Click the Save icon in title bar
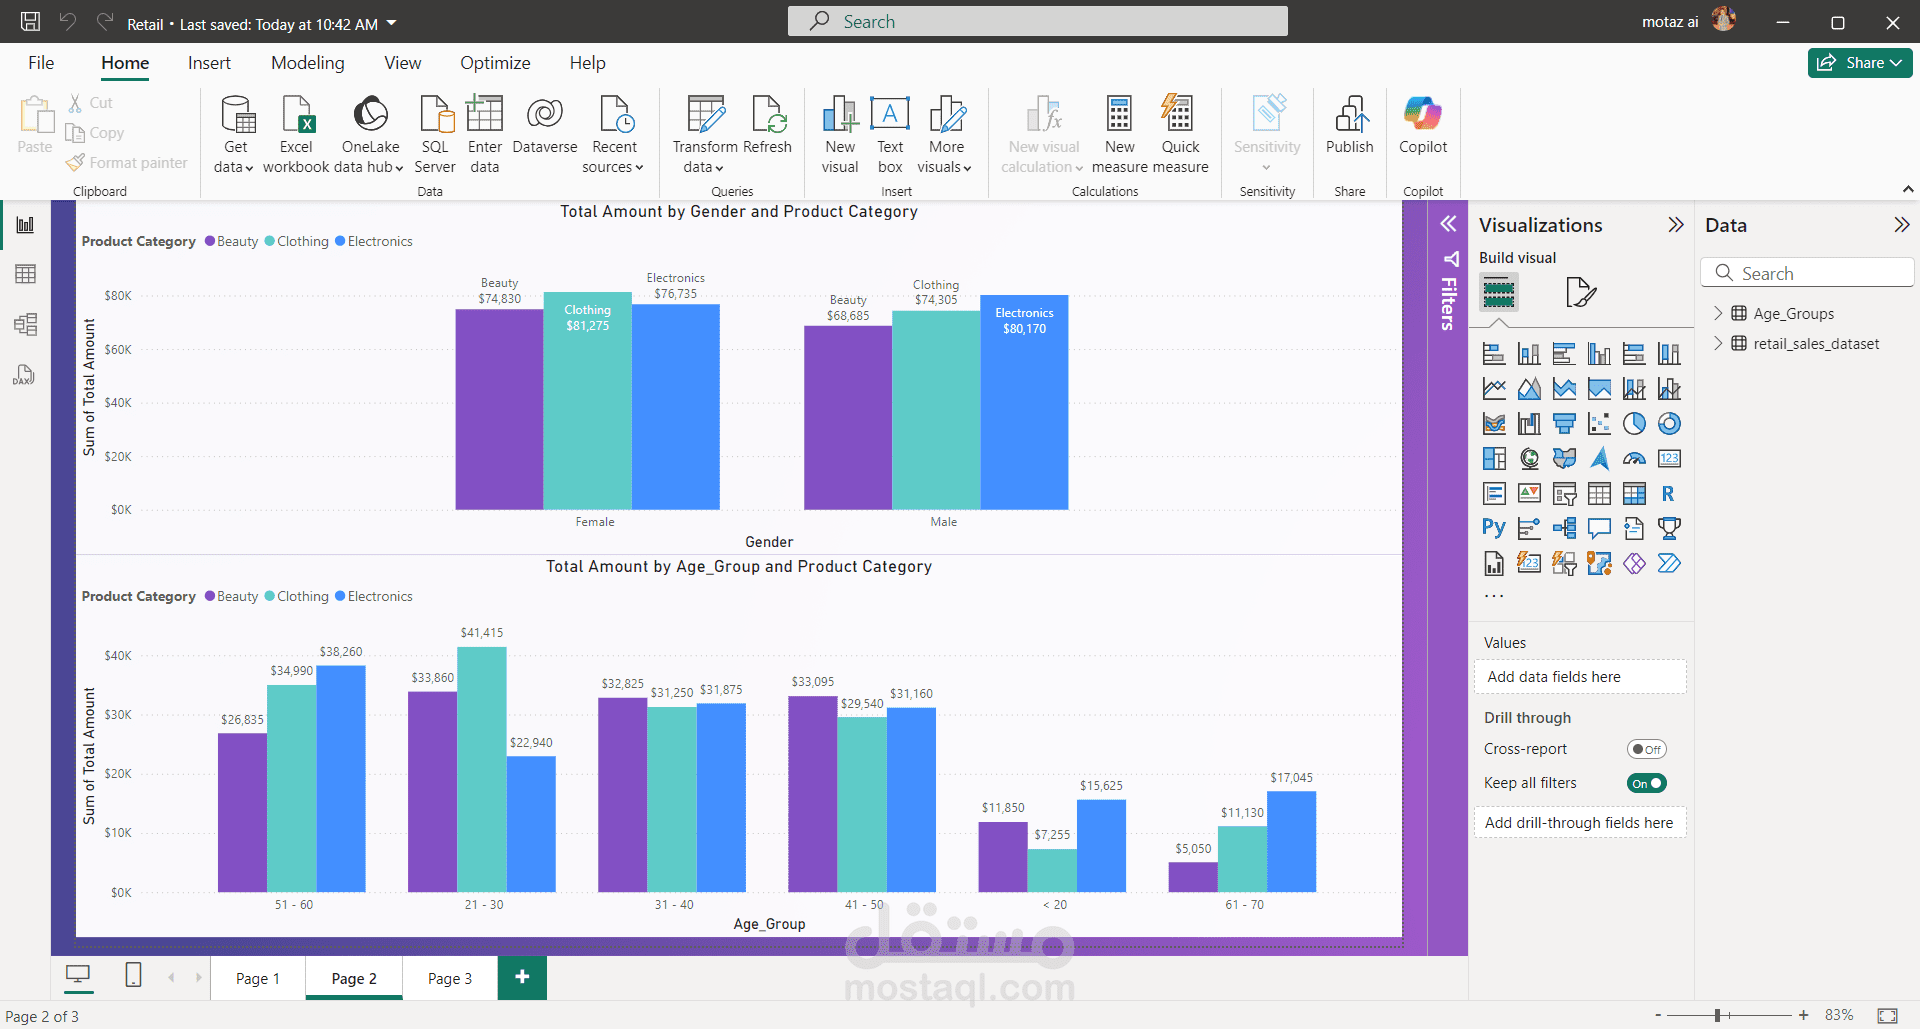The image size is (1920, 1029). click(31, 22)
